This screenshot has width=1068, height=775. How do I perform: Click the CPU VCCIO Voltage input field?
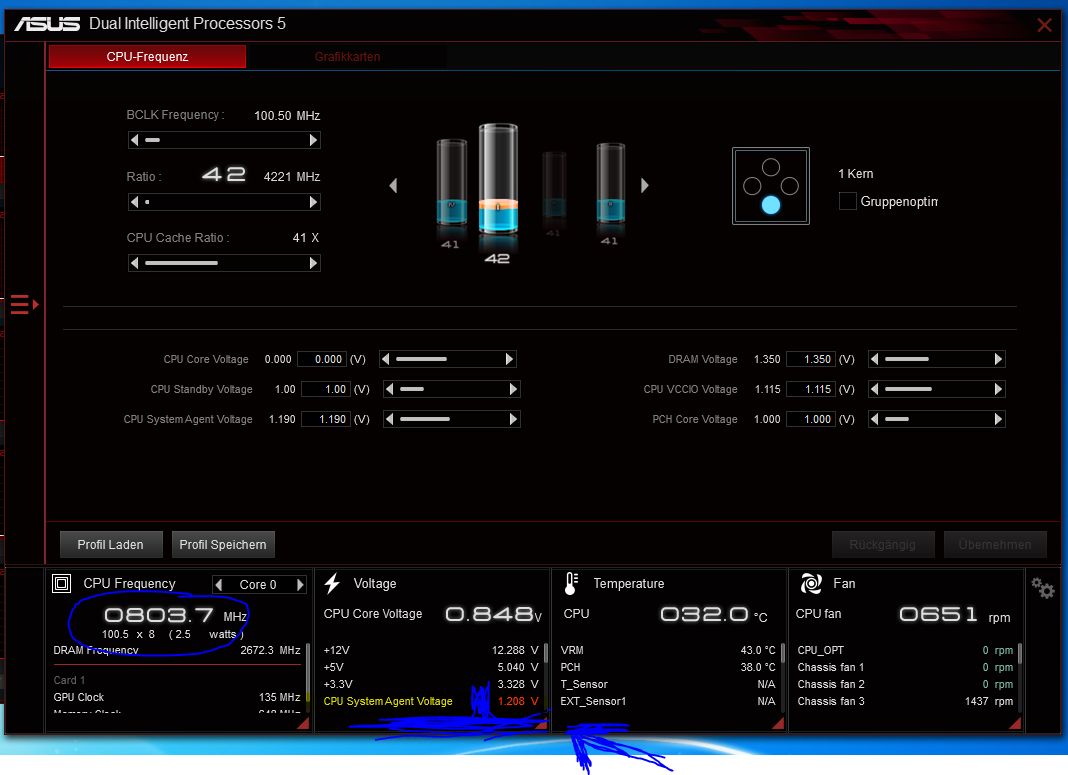click(811, 389)
